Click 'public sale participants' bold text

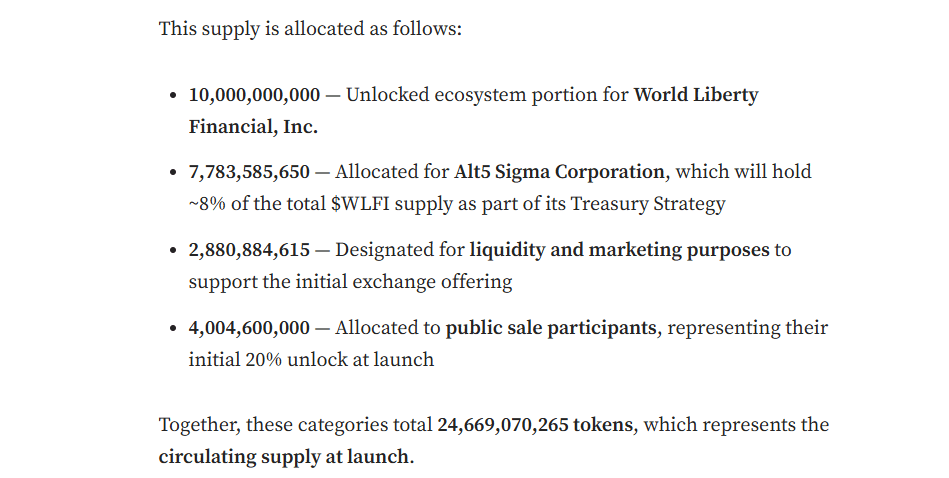pyautogui.click(x=551, y=328)
